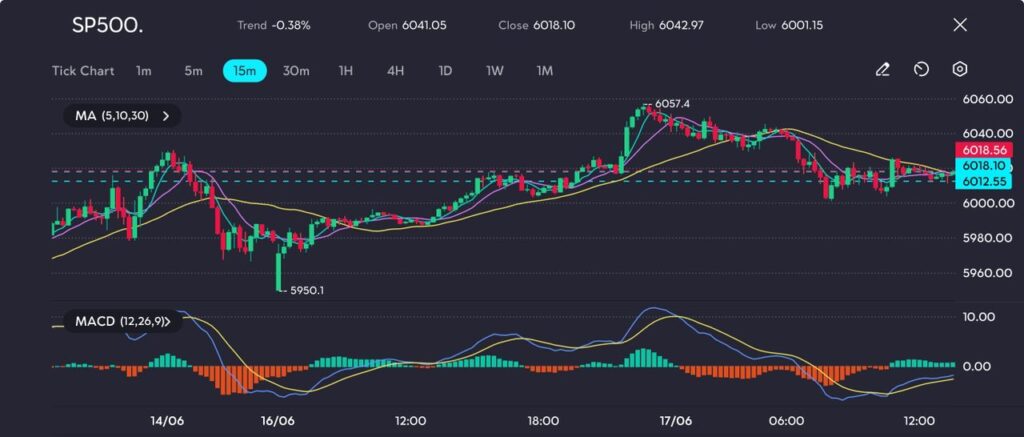Switch to the 5m timeframe
The width and height of the screenshot is (1024, 437).
coord(193,71)
